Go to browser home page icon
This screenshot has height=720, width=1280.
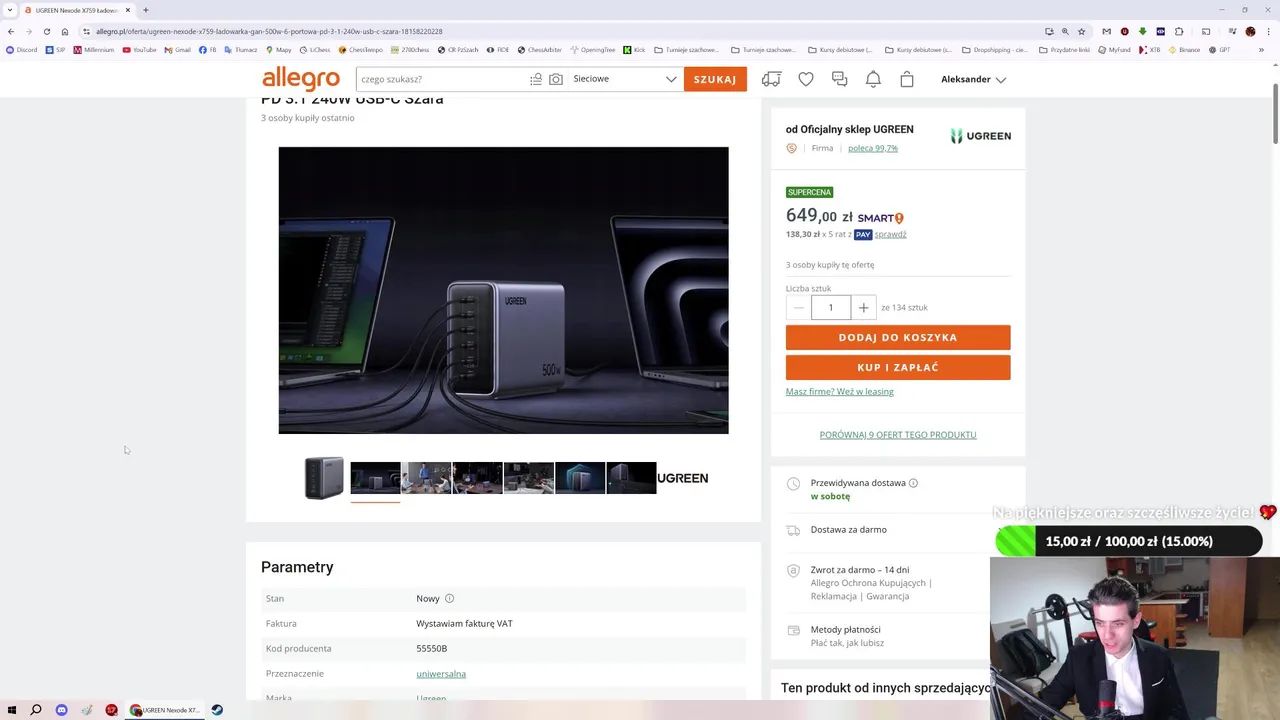[64, 31]
